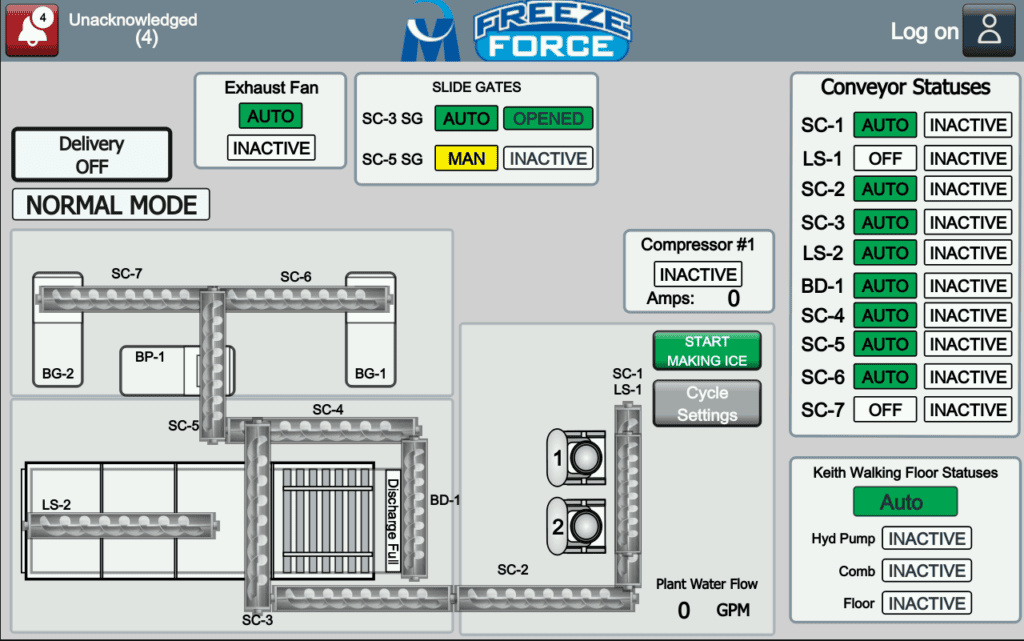Screen dimensions: 1024x641
Task: Click LS-1 INACTIVE status indicator
Action: coord(968,159)
